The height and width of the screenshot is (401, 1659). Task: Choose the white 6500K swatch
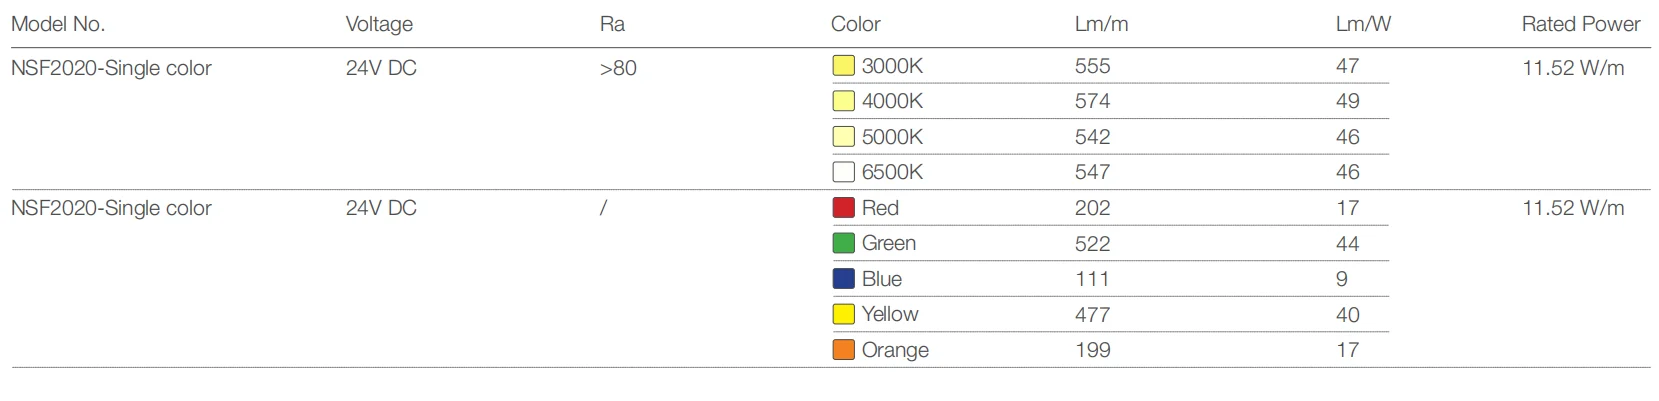[x=843, y=172]
